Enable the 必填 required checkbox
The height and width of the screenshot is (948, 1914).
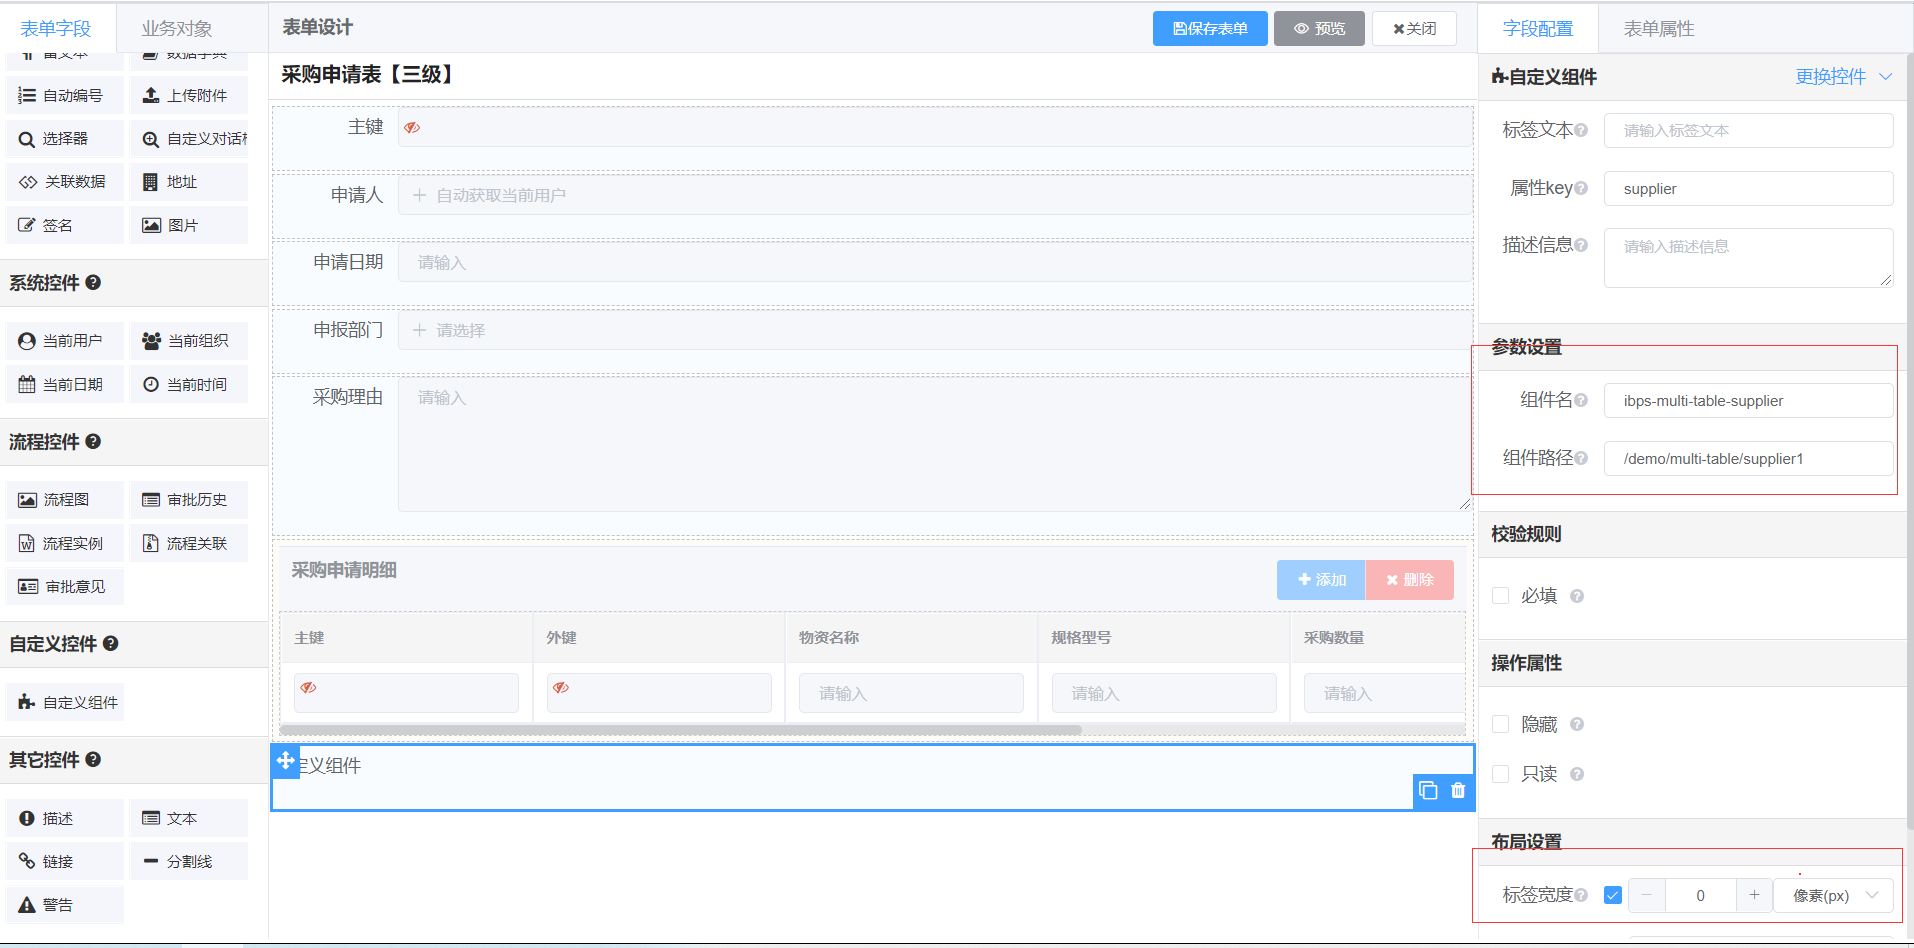(x=1500, y=596)
